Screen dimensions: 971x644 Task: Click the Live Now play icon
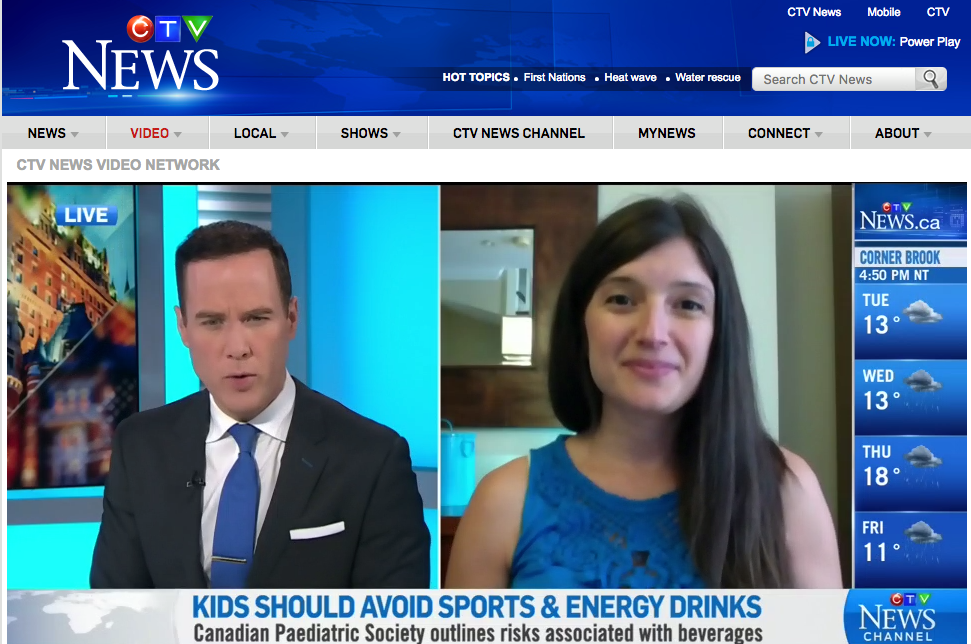click(x=812, y=42)
